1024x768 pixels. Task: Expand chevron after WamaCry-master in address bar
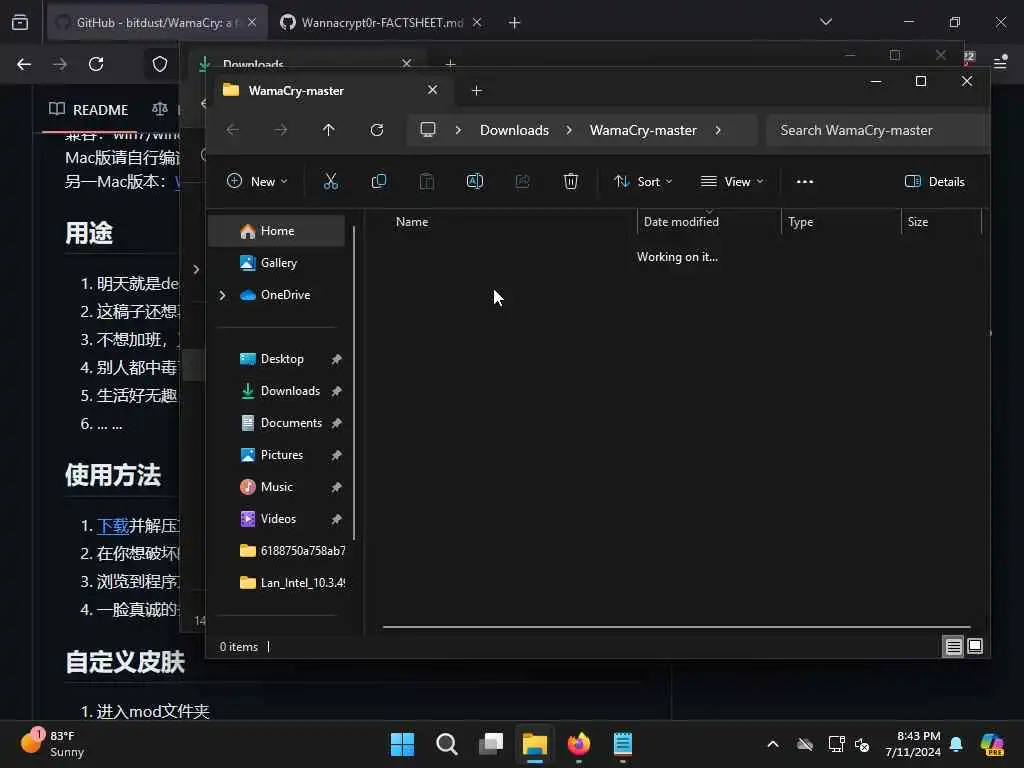(718, 130)
